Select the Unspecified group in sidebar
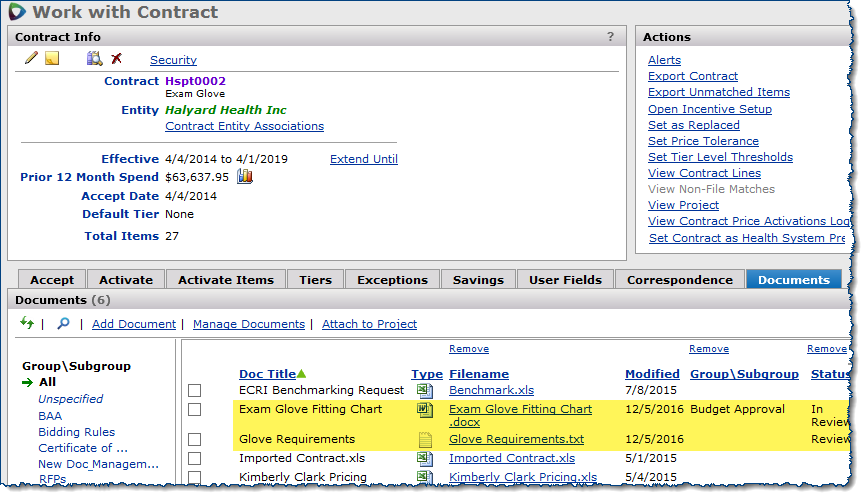The height and width of the screenshot is (499, 866). tap(71, 399)
